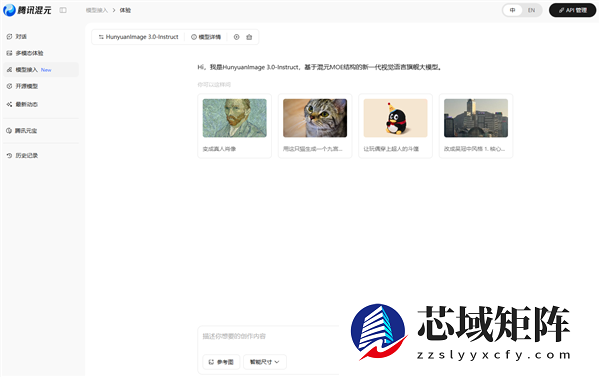Switch language to 中

pyautogui.click(x=513, y=10)
